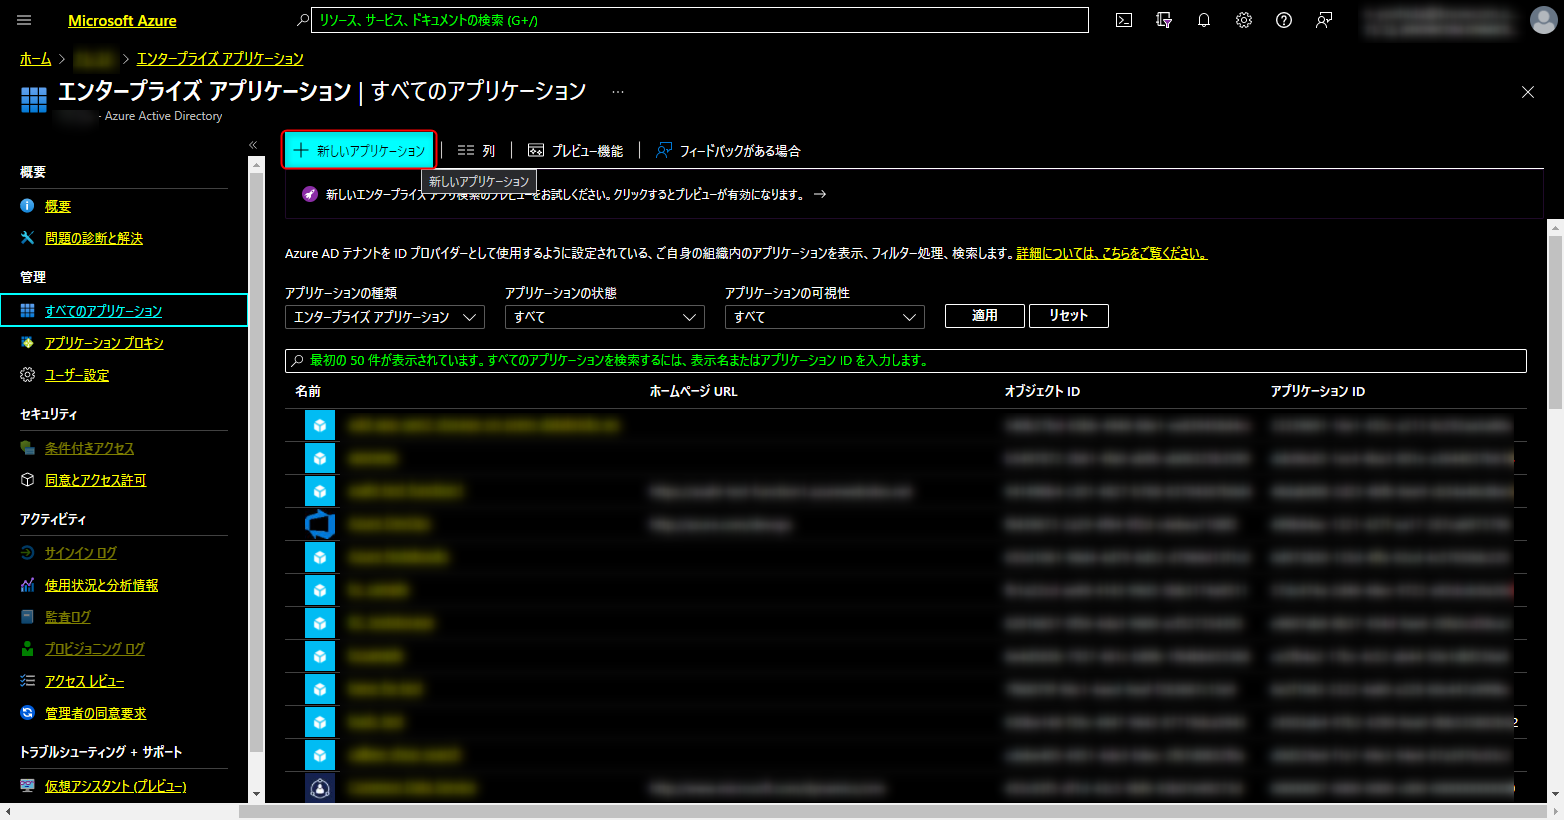Click the icon for アプリケーション プロキシ
Viewport: 1564px width, 820px height.
point(27,343)
